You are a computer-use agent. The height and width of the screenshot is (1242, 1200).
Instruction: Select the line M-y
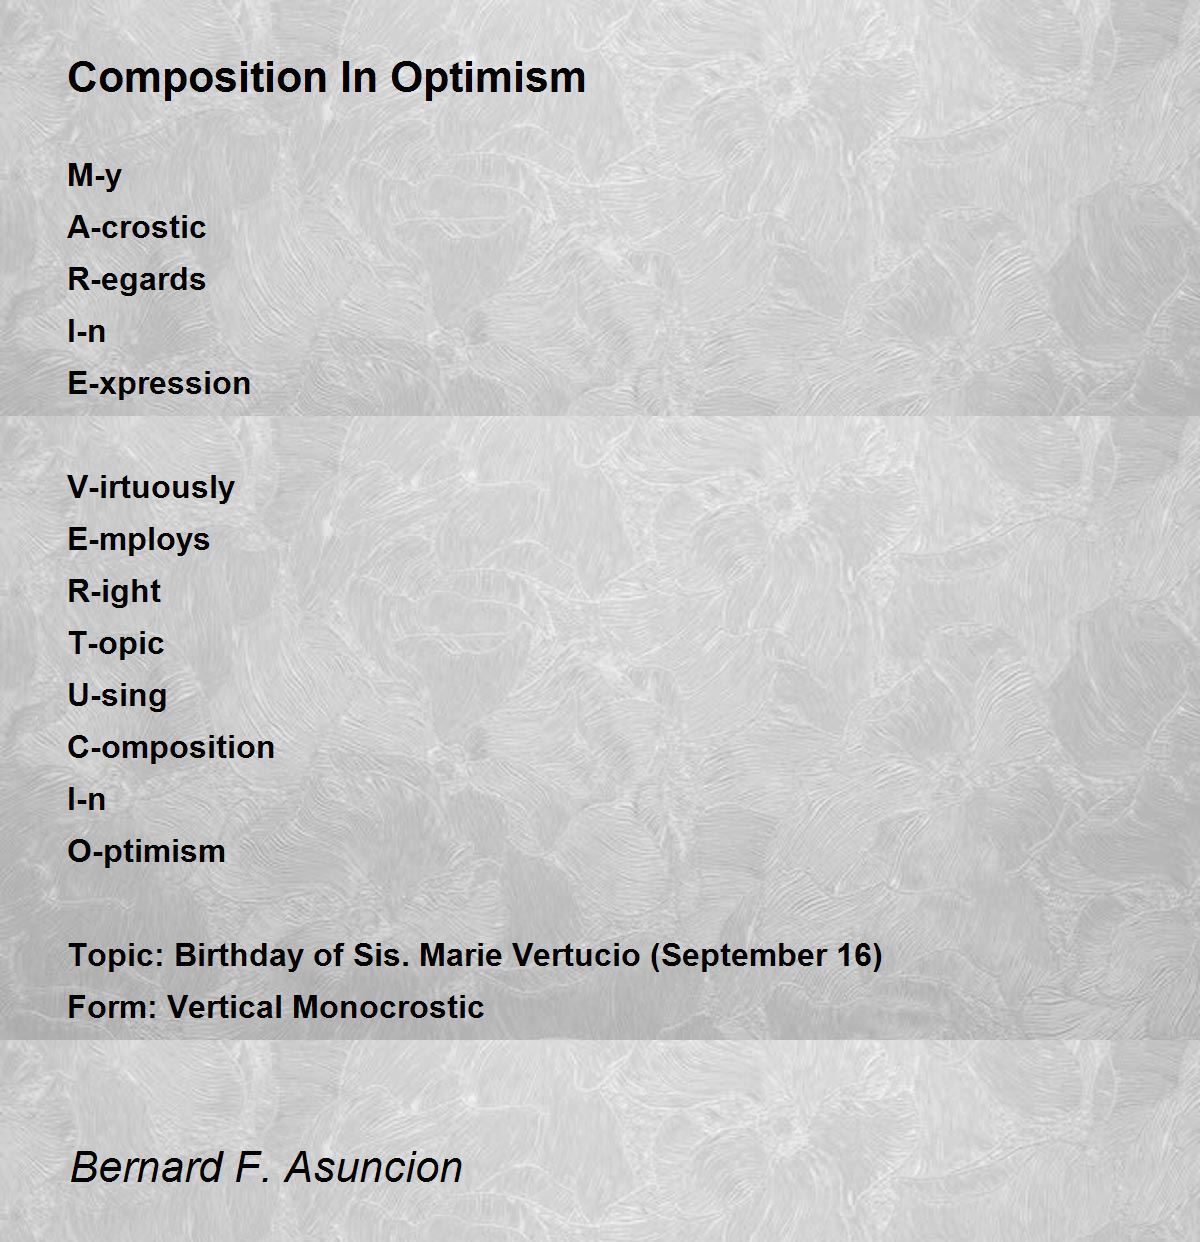point(95,175)
